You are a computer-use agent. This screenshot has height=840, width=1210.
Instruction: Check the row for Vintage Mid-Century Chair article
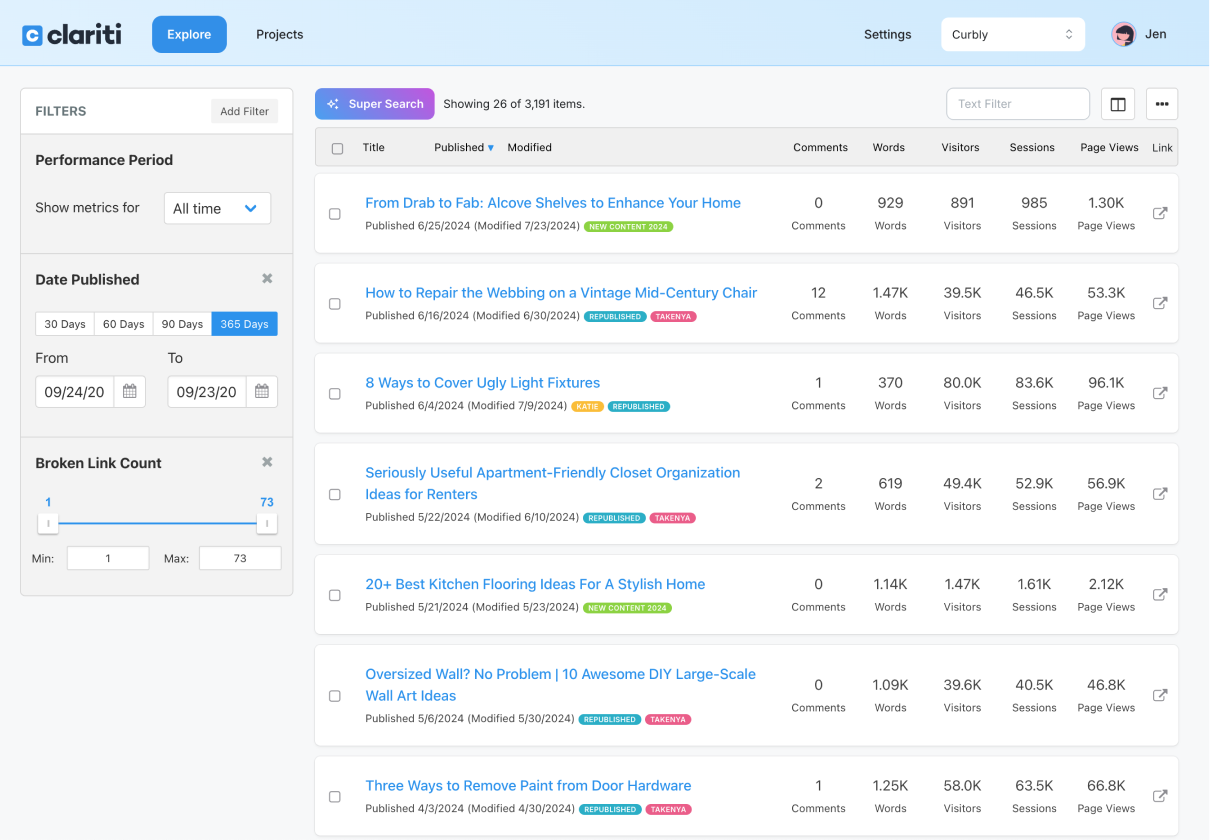335,304
